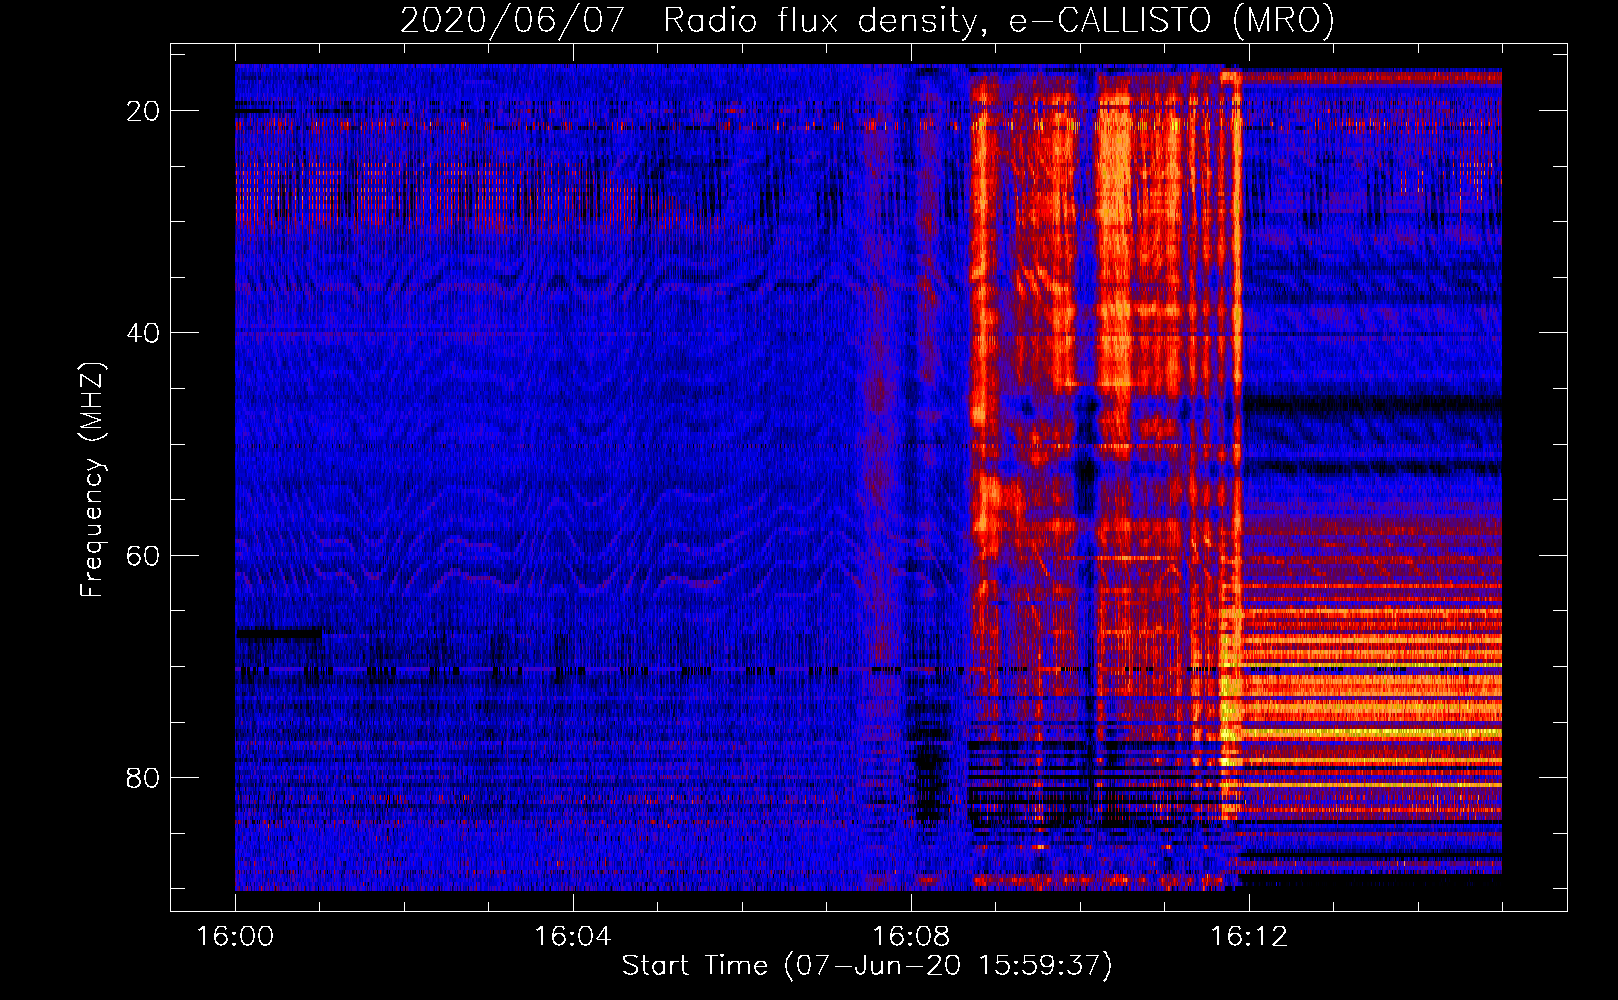This screenshot has height=1000, width=1618.
Task: Click the 20 frequency tick label
Action: (x=144, y=111)
